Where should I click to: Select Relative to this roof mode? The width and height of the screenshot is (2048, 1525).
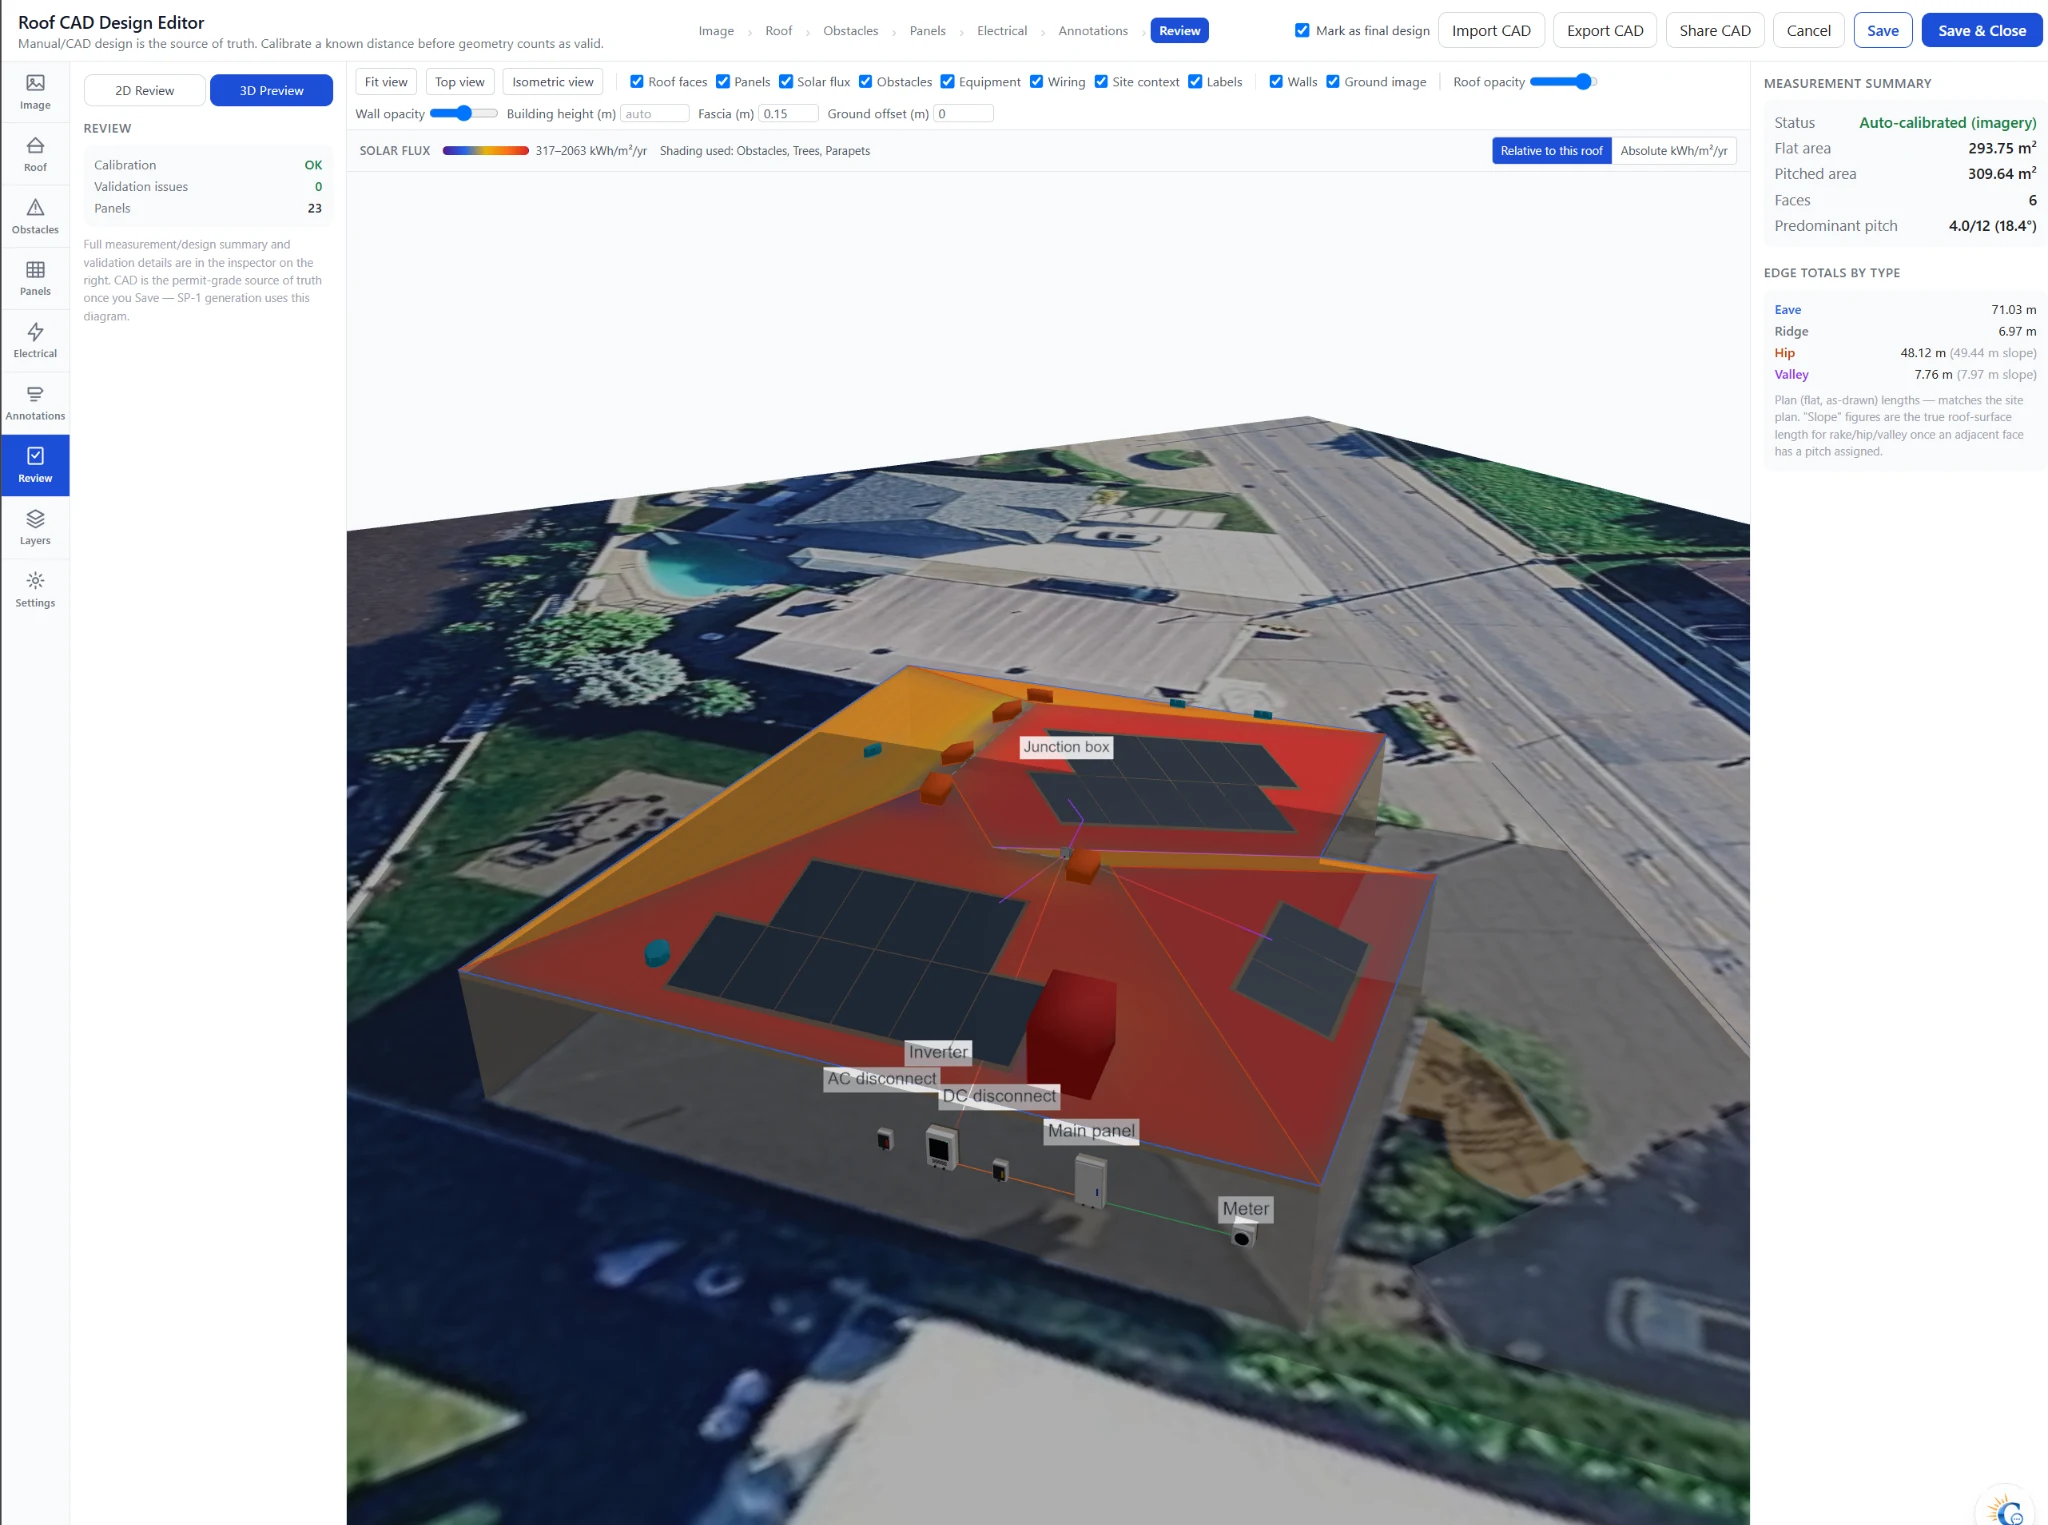(x=1551, y=151)
